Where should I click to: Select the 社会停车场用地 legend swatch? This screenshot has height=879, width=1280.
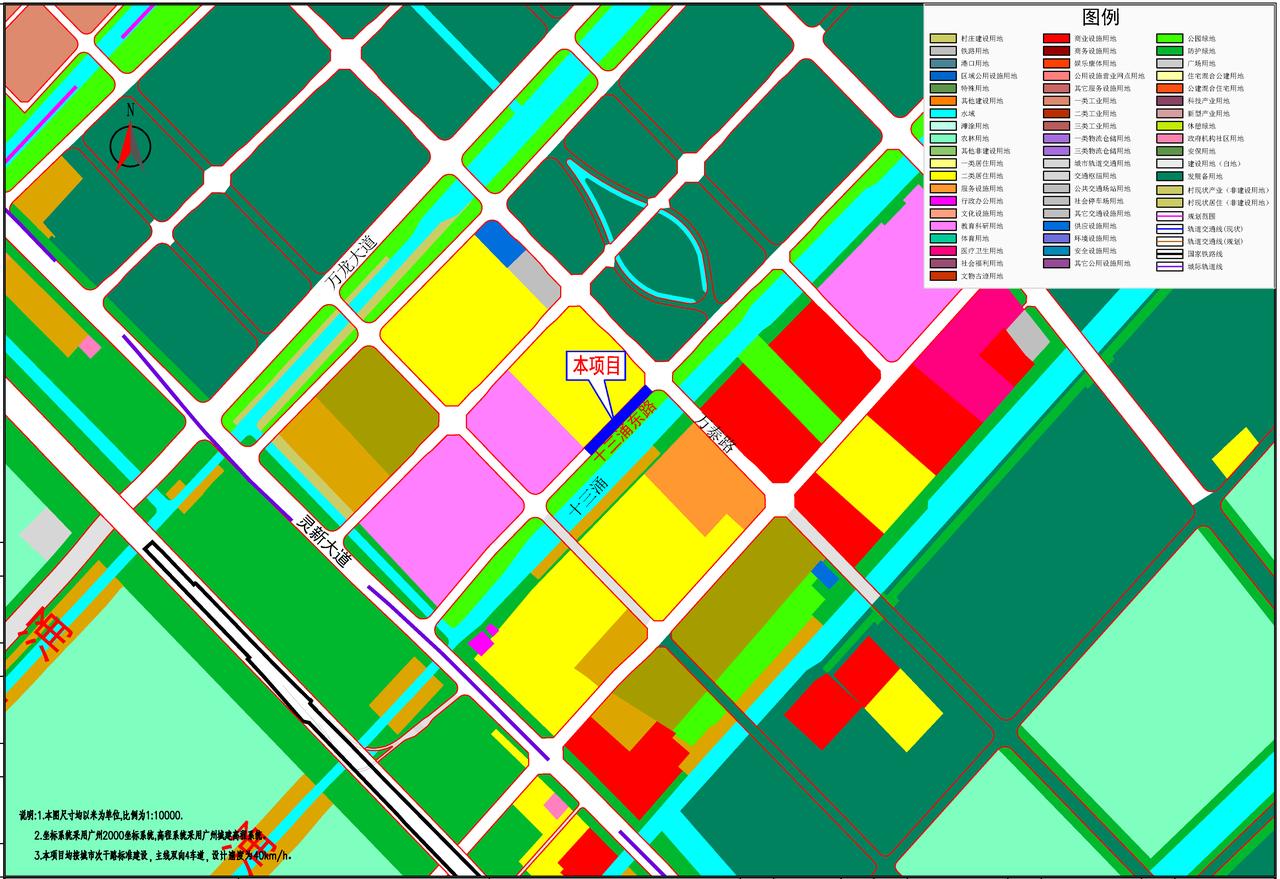pos(1057,201)
